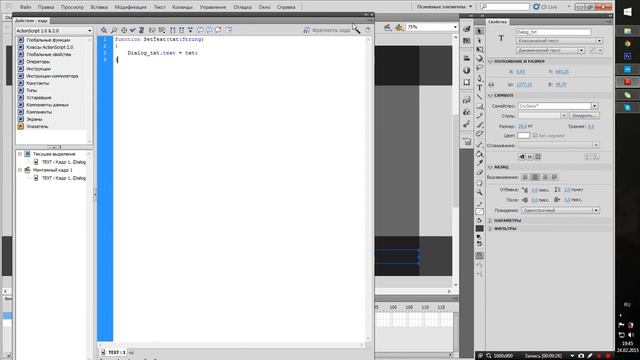Open Code Snippets button
640x360 pixels.
(x=327, y=30)
